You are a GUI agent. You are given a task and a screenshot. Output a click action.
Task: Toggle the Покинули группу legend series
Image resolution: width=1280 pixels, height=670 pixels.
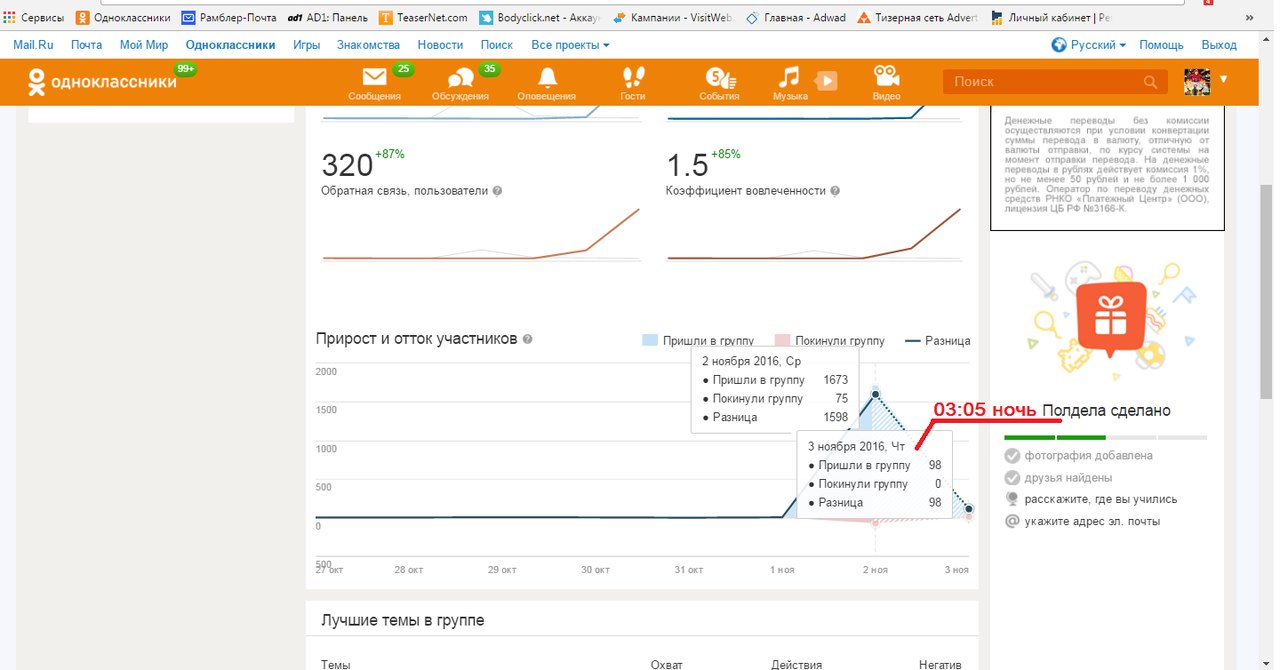point(830,341)
